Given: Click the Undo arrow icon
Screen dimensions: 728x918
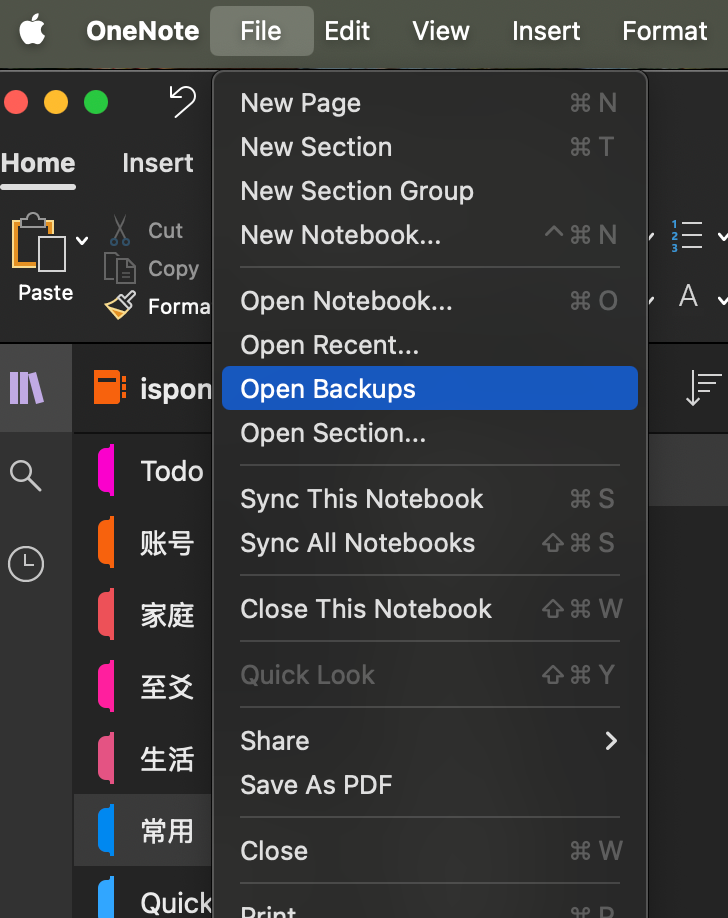Looking at the screenshot, I should tap(182, 101).
